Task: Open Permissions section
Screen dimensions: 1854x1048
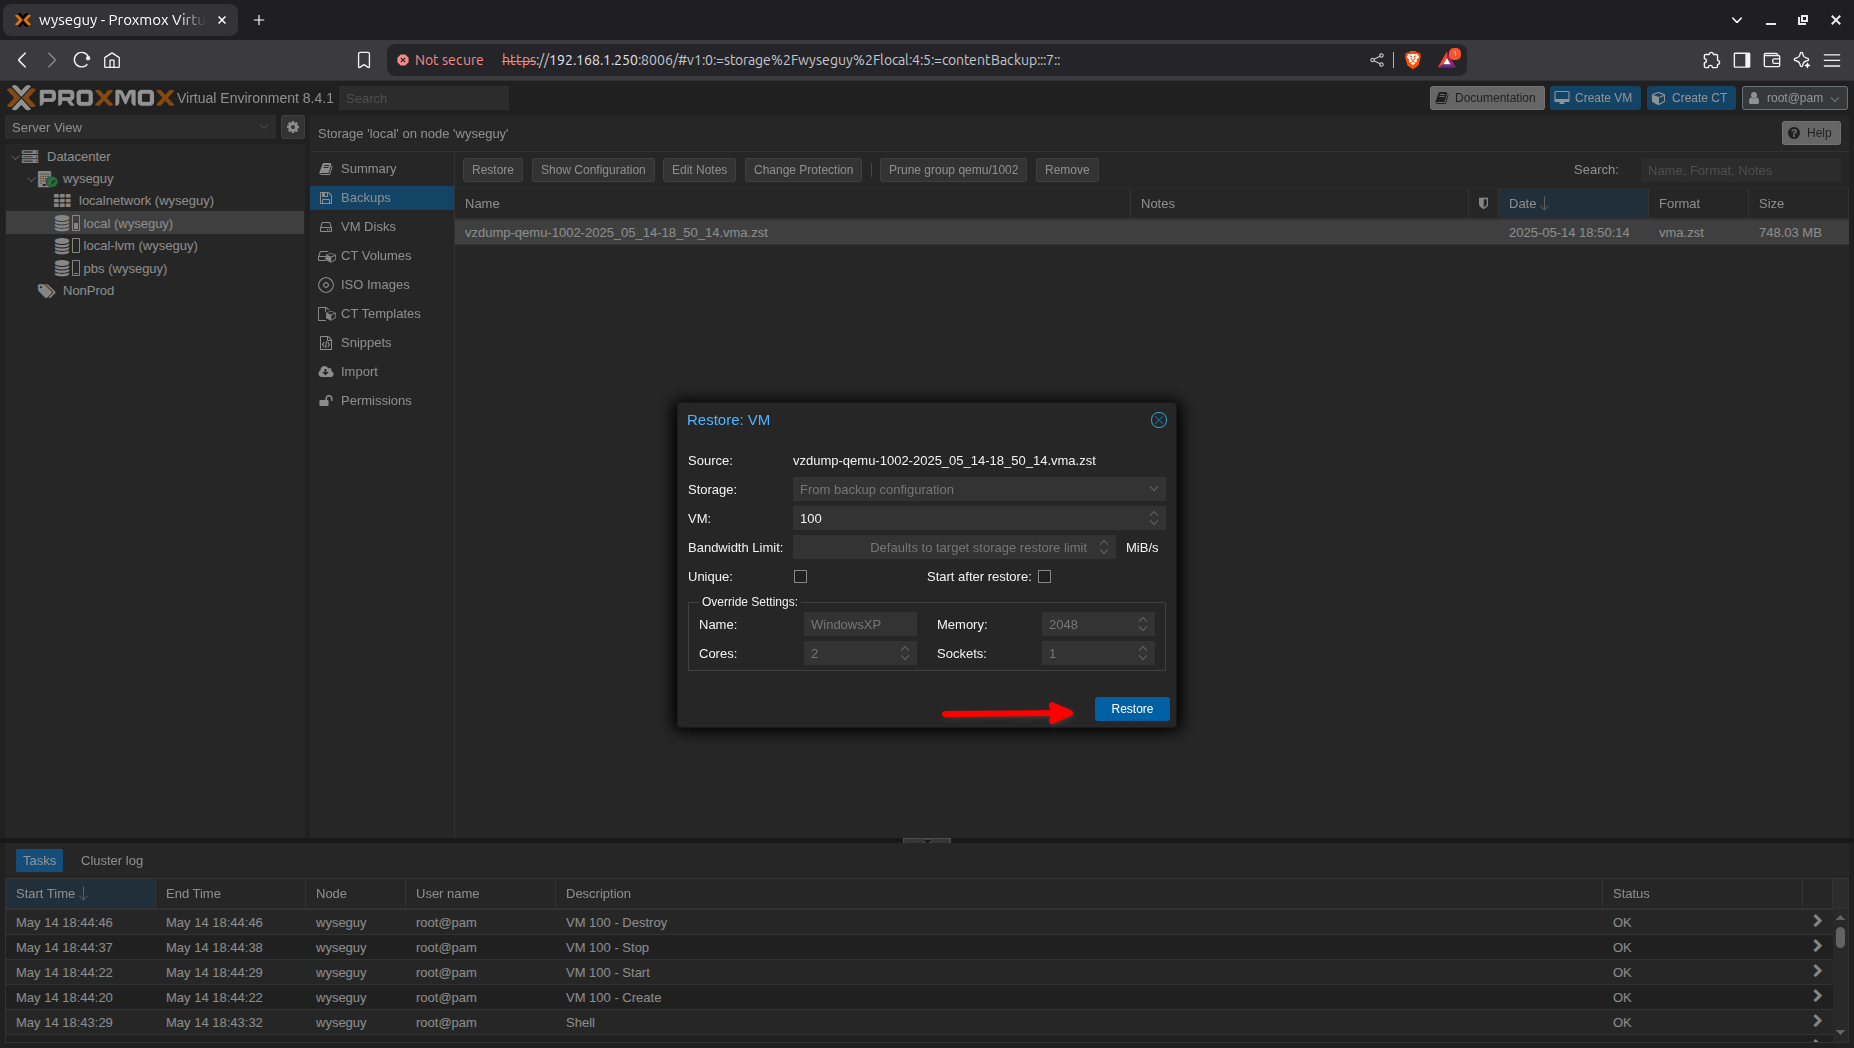Action: [x=382, y=401]
